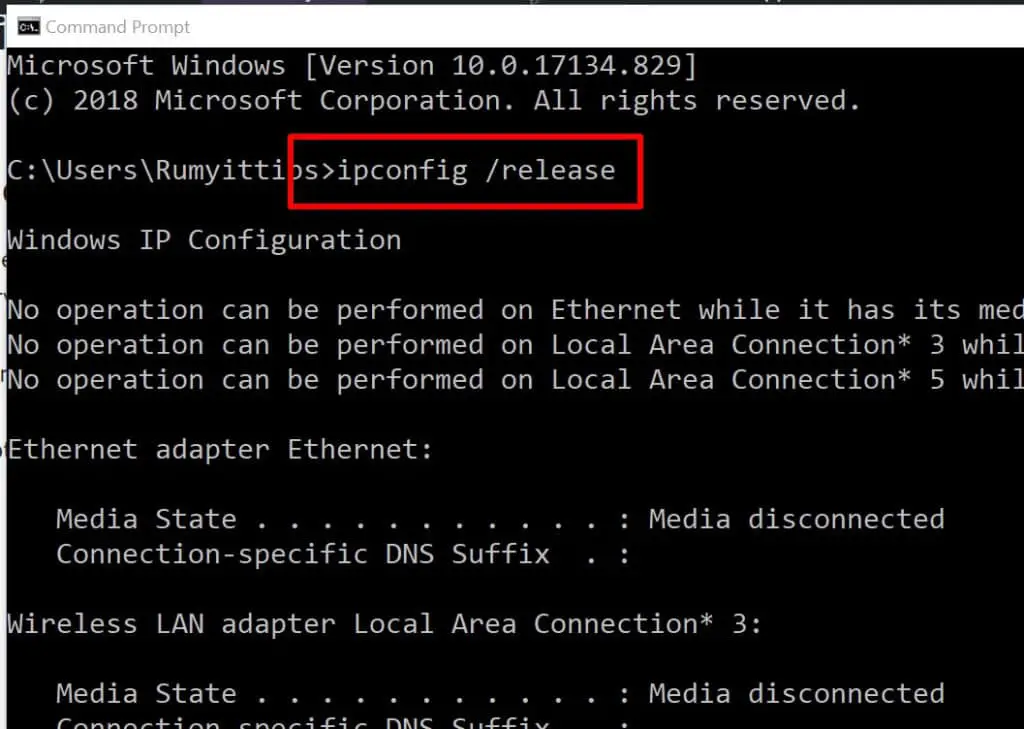
Task: Select the 'Ethernet adapter Ethernet:' heading
Action: pyautogui.click(x=215, y=449)
